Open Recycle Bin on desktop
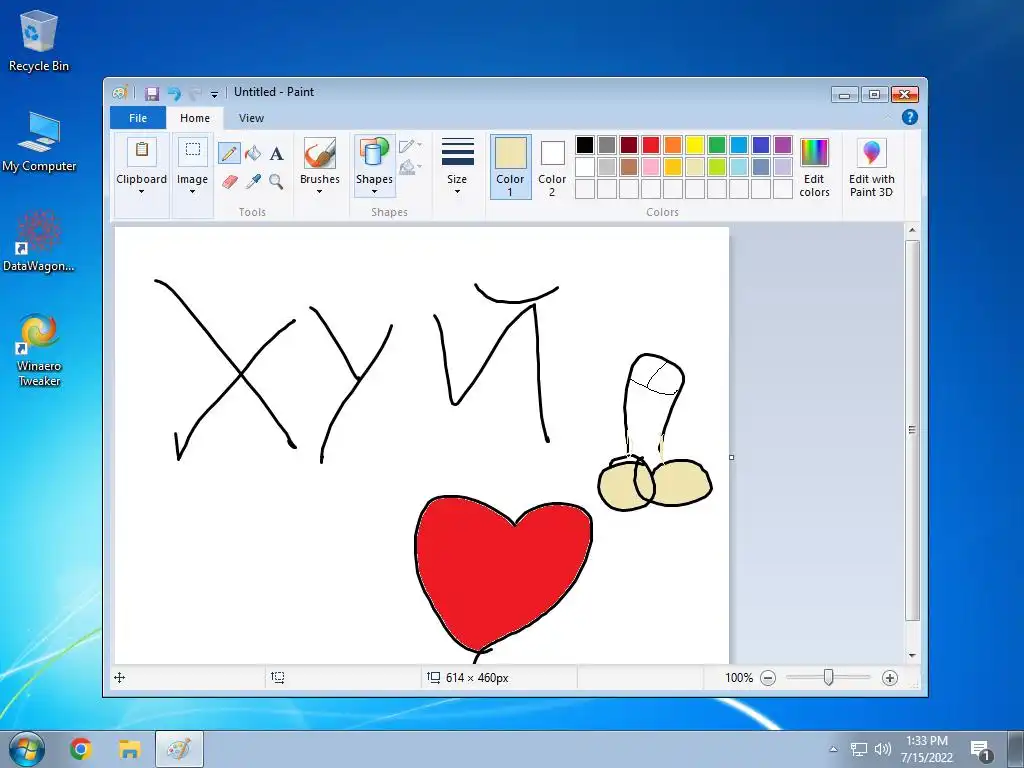 click(39, 40)
